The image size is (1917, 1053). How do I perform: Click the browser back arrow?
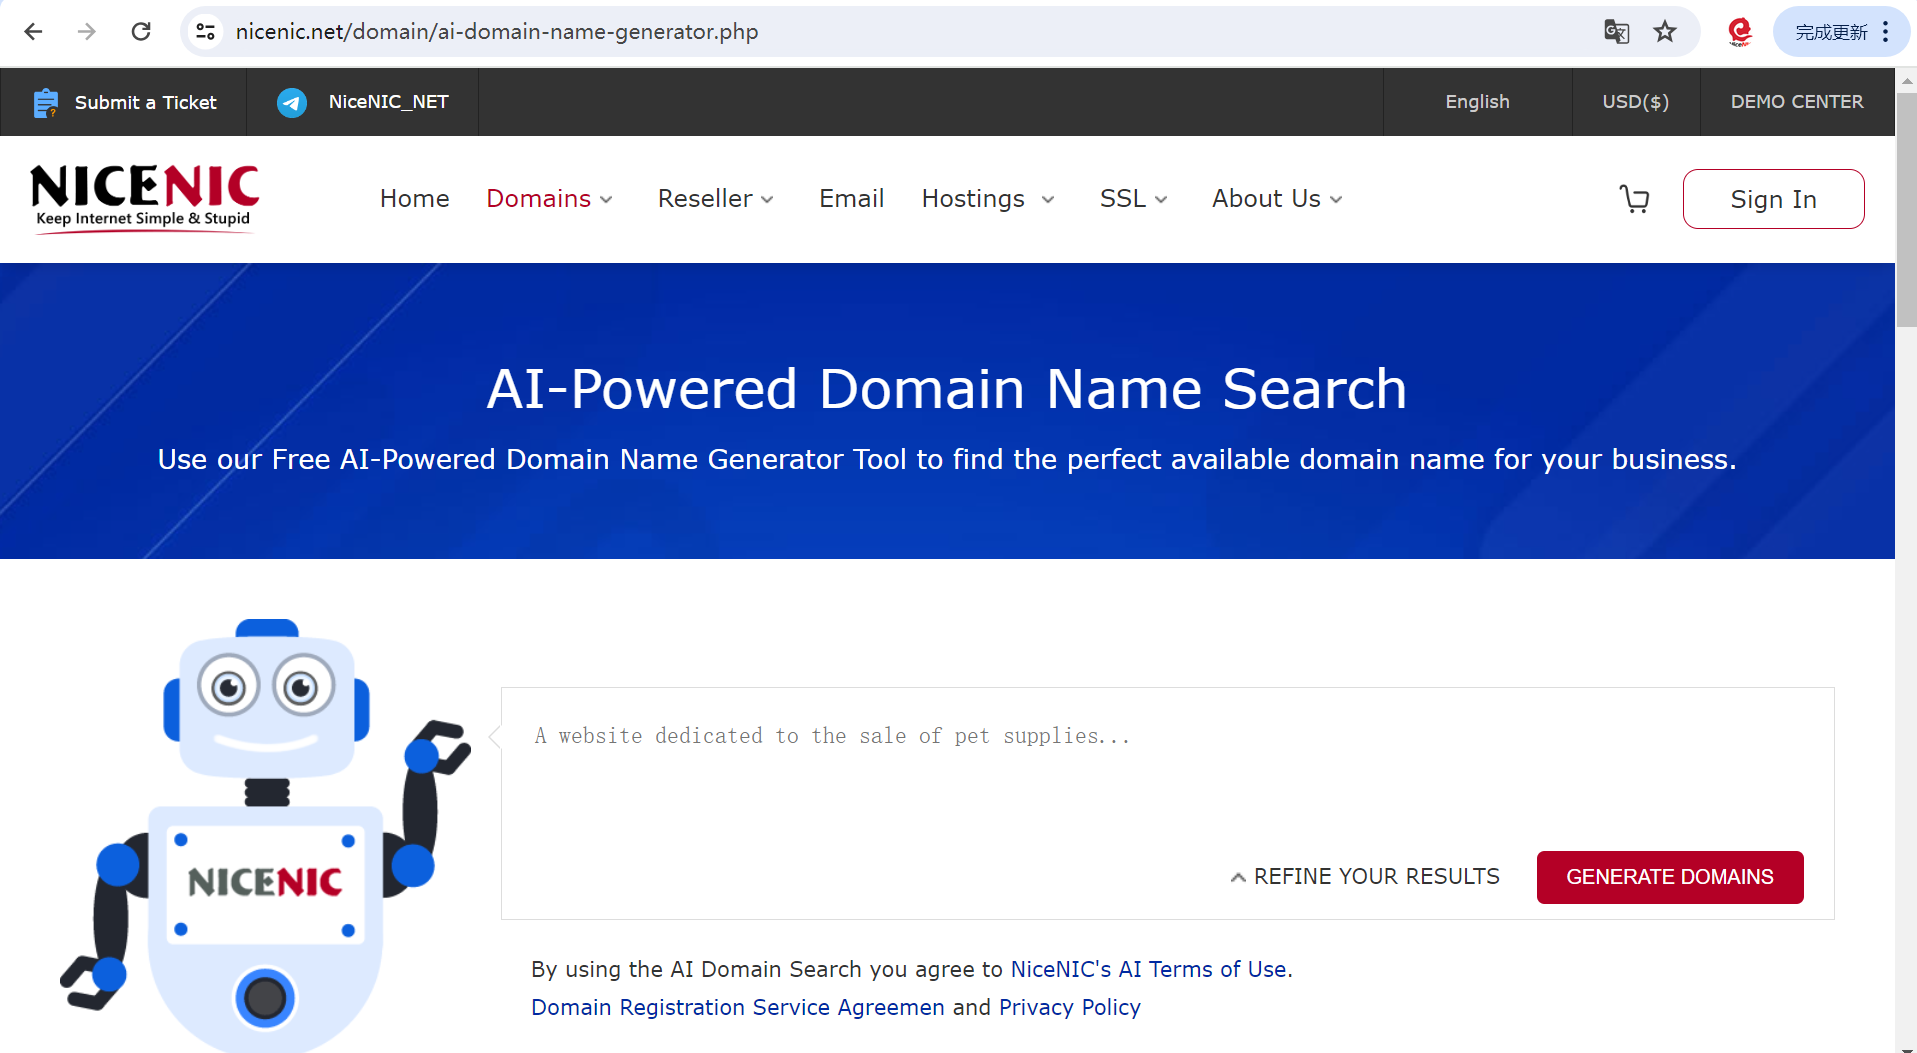click(33, 31)
